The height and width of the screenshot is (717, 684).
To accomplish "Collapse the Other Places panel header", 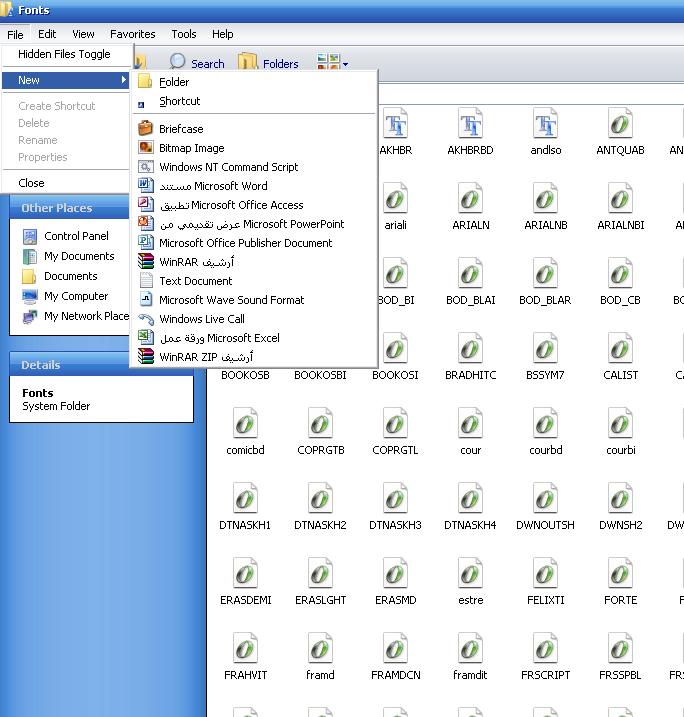I will (x=69, y=208).
